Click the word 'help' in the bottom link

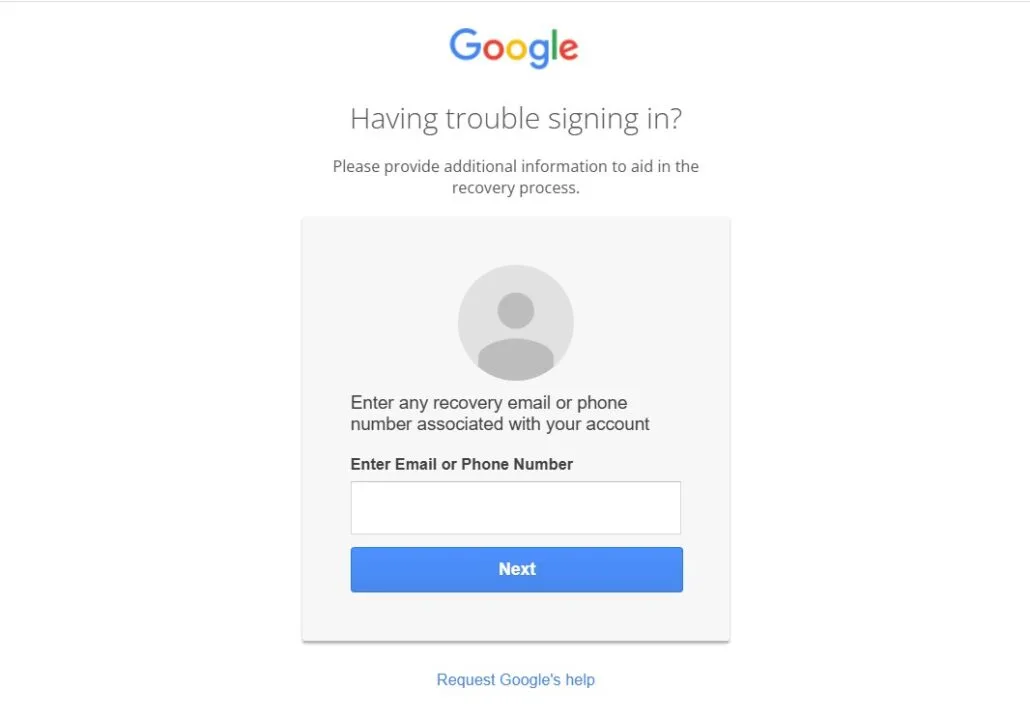pyautogui.click(x=580, y=679)
